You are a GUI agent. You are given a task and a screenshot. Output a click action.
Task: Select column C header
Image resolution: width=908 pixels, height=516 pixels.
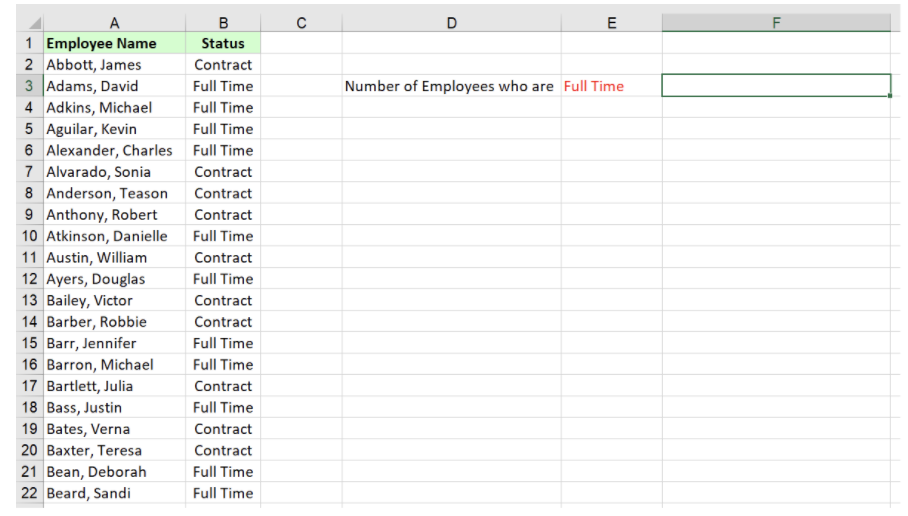301,23
